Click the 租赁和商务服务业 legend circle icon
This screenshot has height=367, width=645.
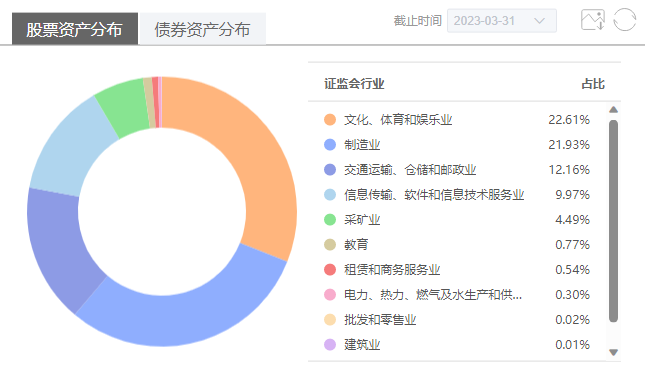pos(330,269)
